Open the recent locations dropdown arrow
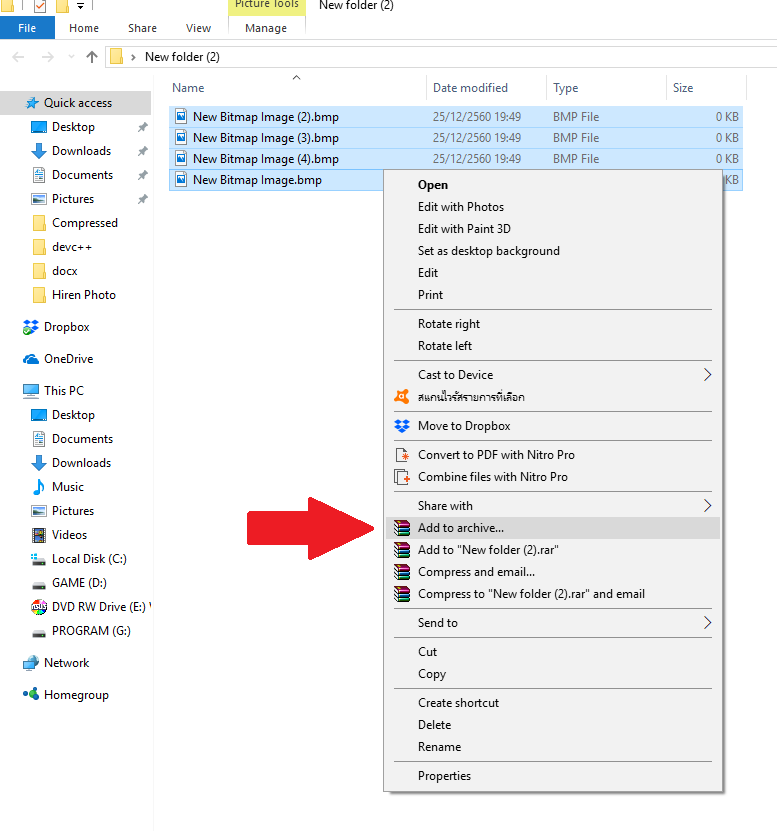 click(x=71, y=57)
